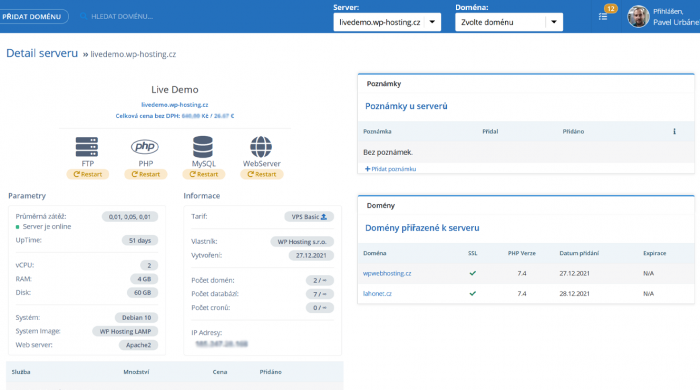Click the Bez poznámek row
Screen dimensions: 700x390
[x=526, y=152]
